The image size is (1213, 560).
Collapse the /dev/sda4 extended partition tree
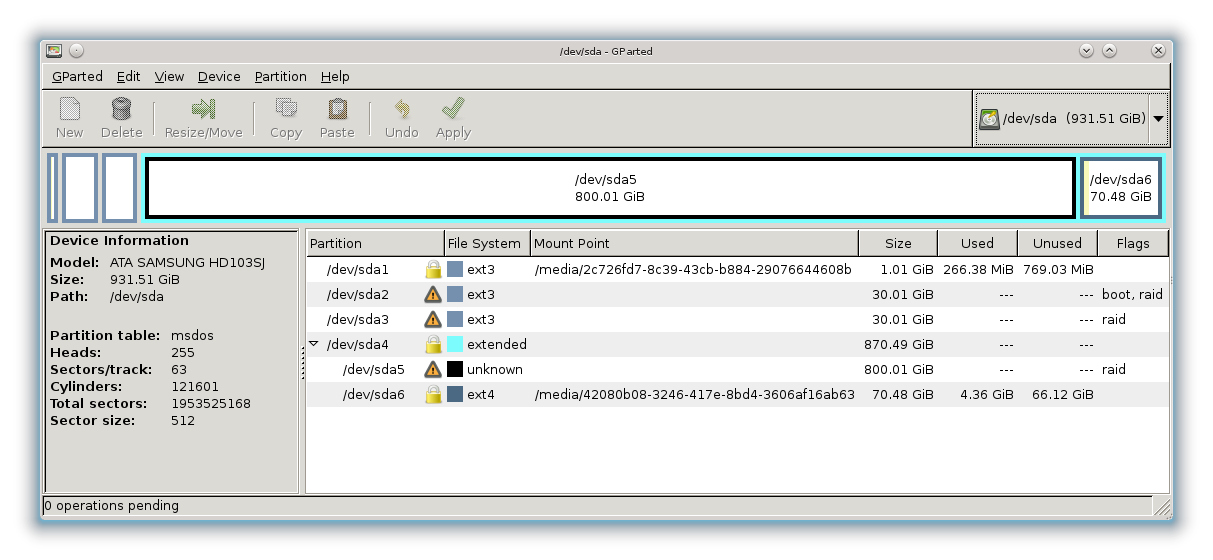pyautogui.click(x=314, y=344)
